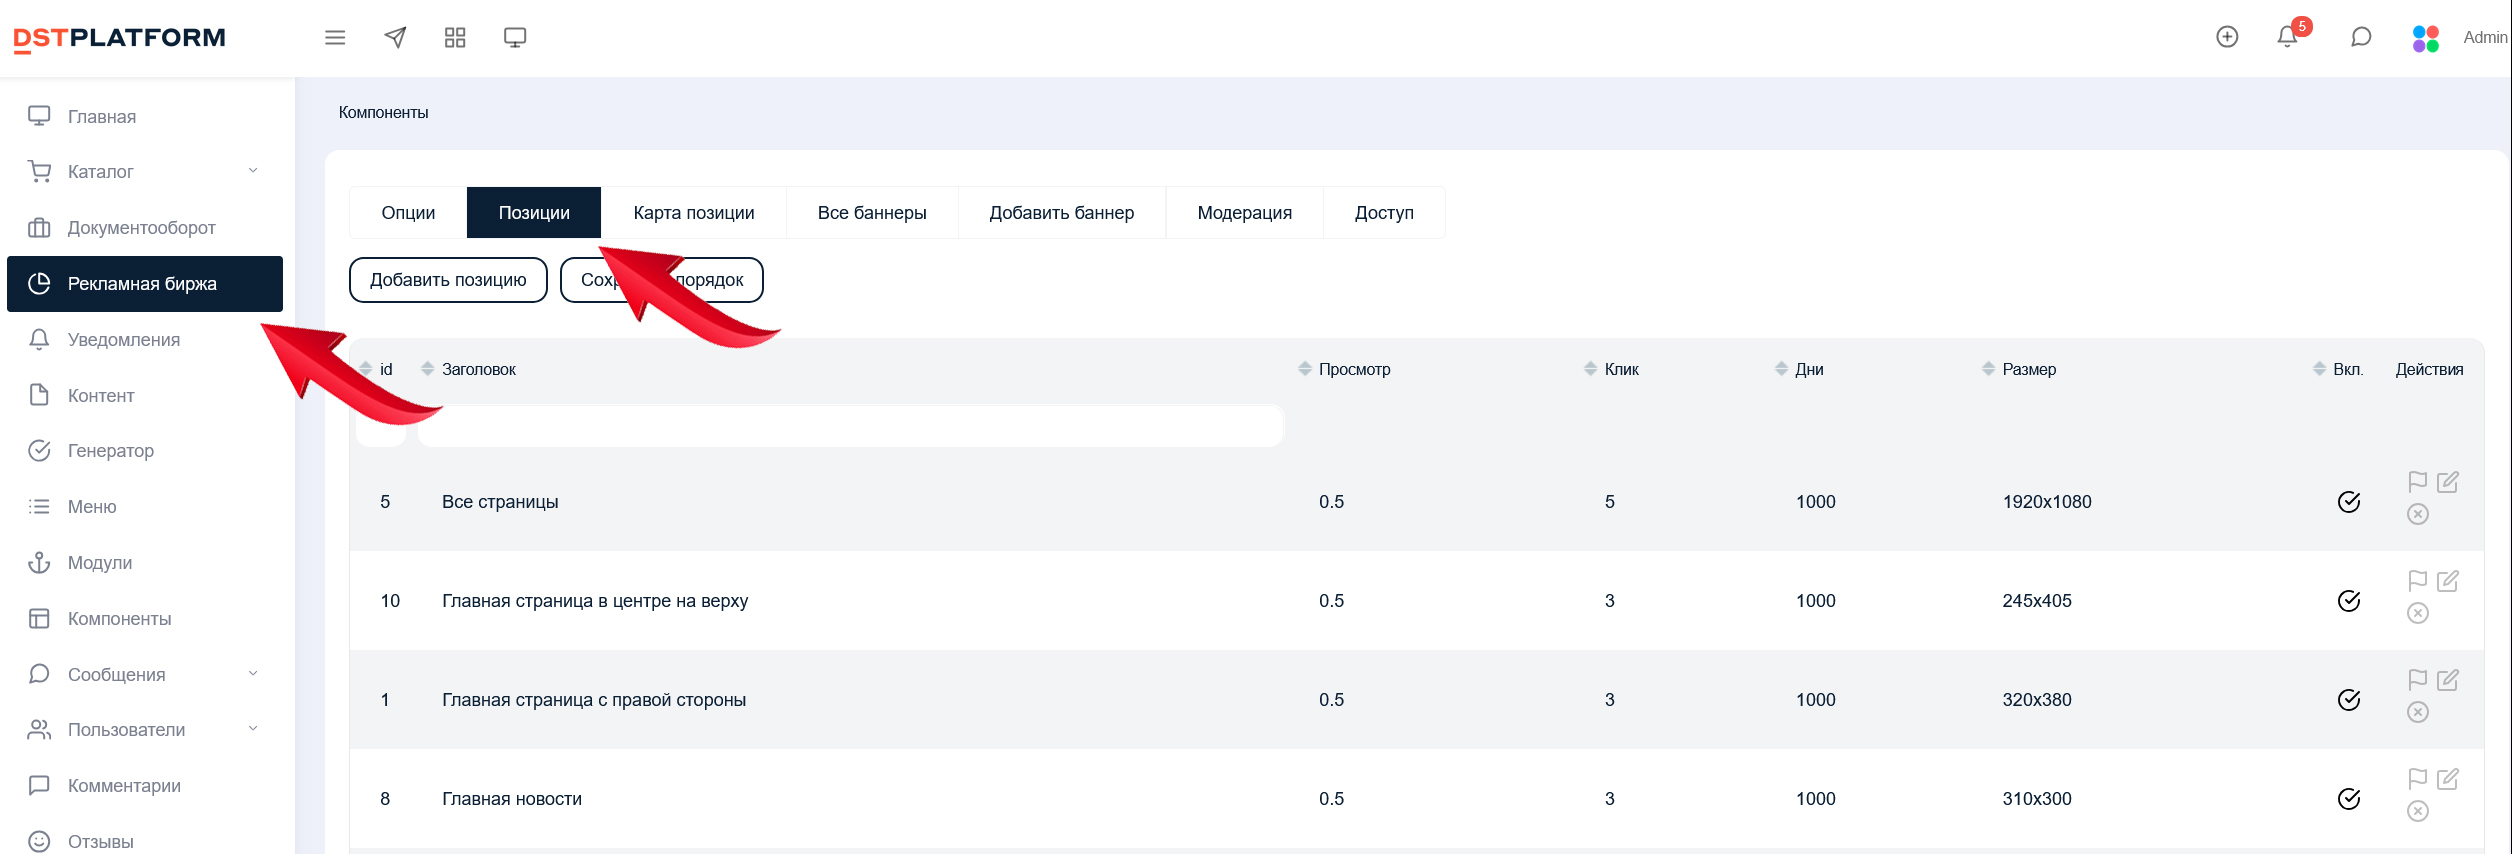Open the grid apps icon in header

pyautogui.click(x=455, y=37)
